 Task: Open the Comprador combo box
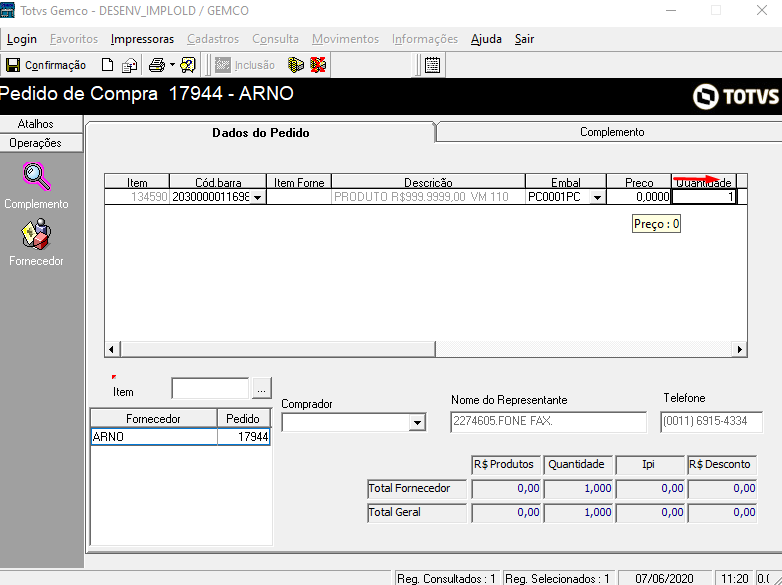[x=354, y=423]
